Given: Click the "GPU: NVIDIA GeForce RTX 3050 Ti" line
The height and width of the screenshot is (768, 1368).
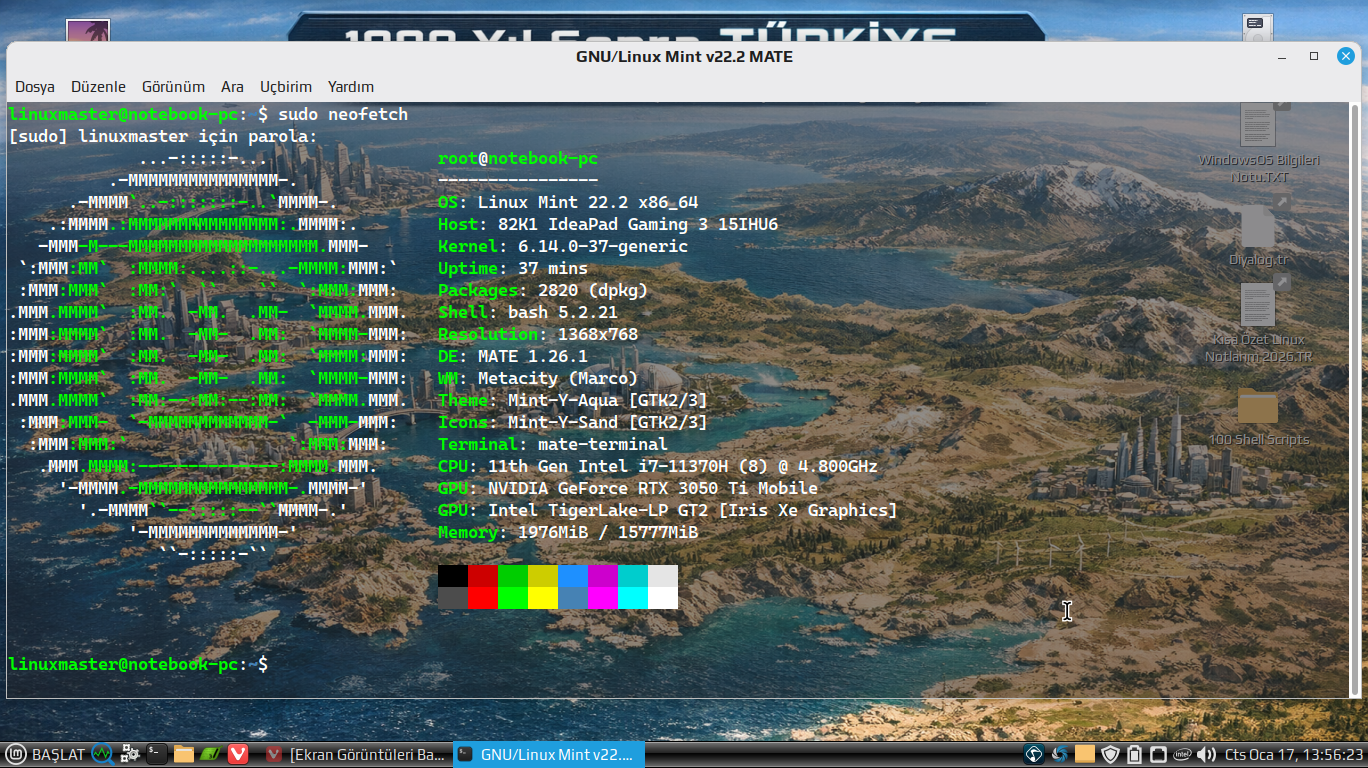Looking at the screenshot, I should point(628,488).
